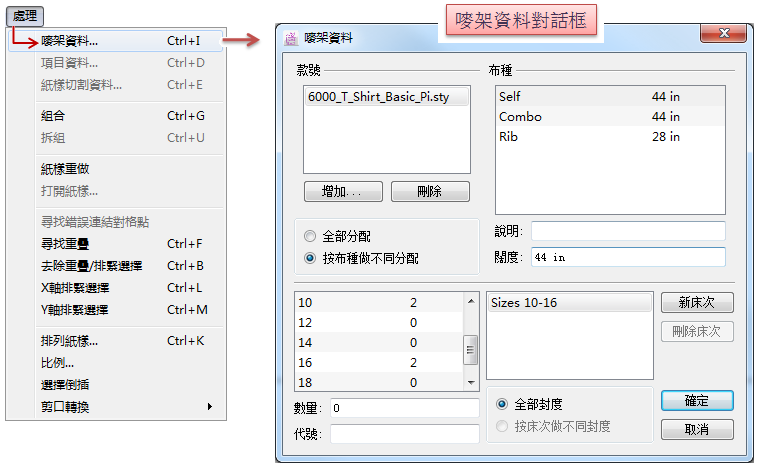Select size row 14

(x=379, y=343)
